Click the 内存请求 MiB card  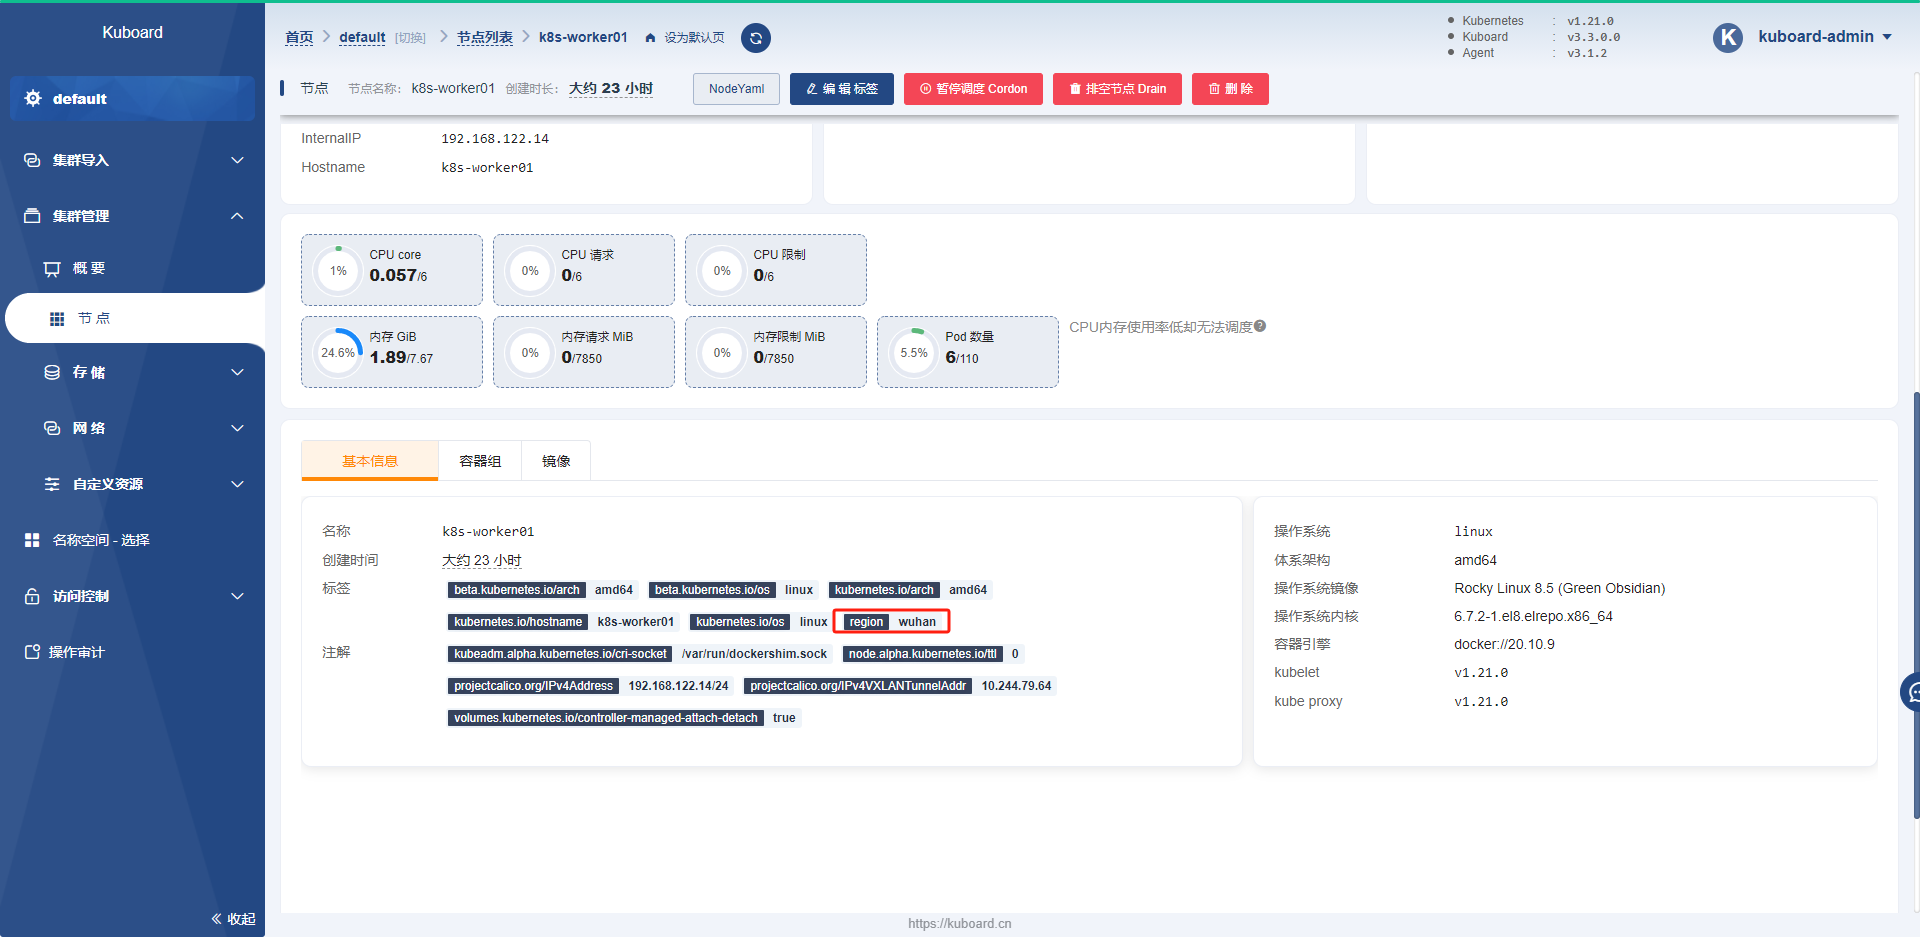coord(584,352)
